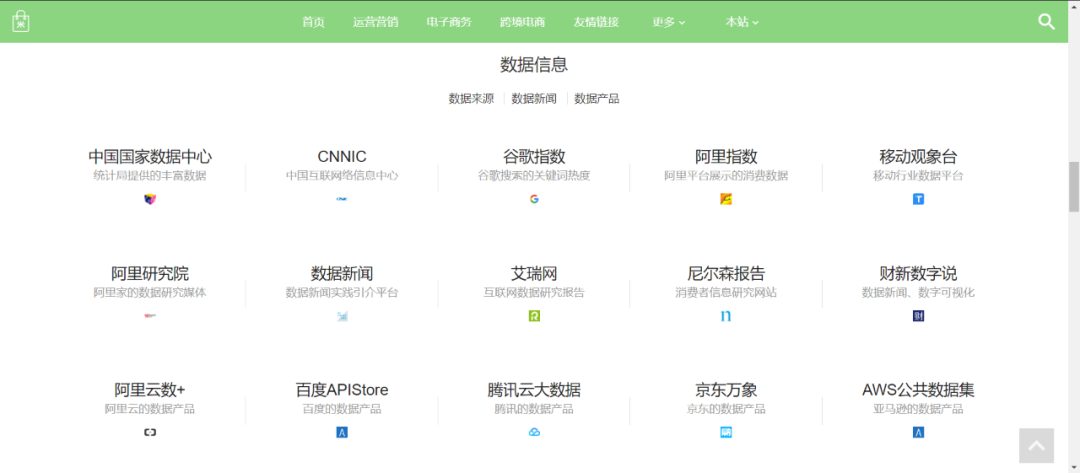Open the 电子商务 menu item
Screen dimensions: 1080x473
(449, 22)
